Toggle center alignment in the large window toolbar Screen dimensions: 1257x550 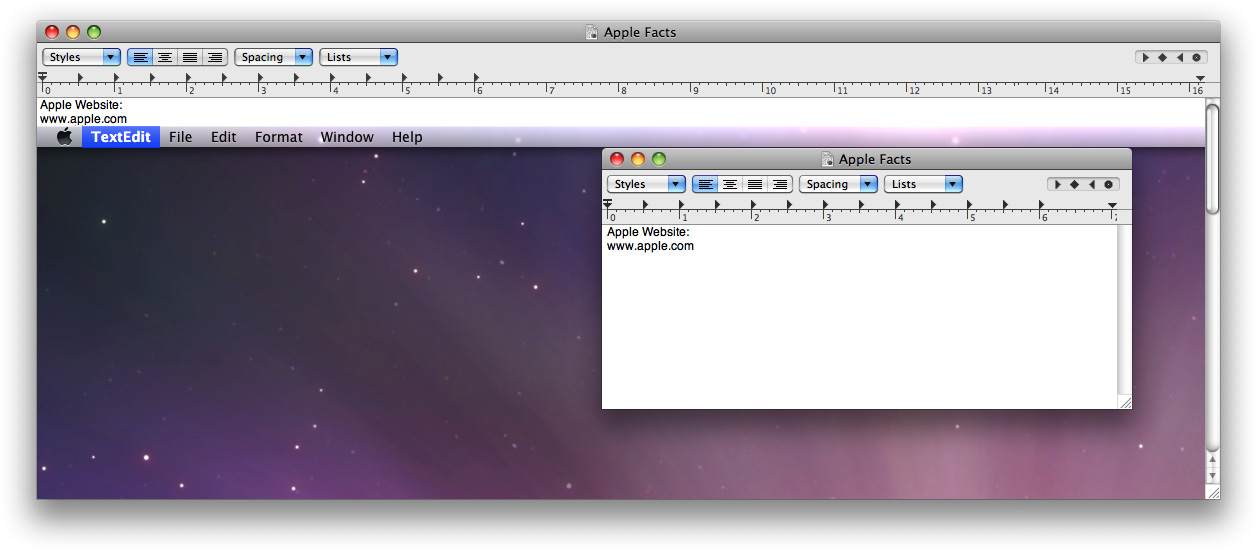(x=165, y=58)
